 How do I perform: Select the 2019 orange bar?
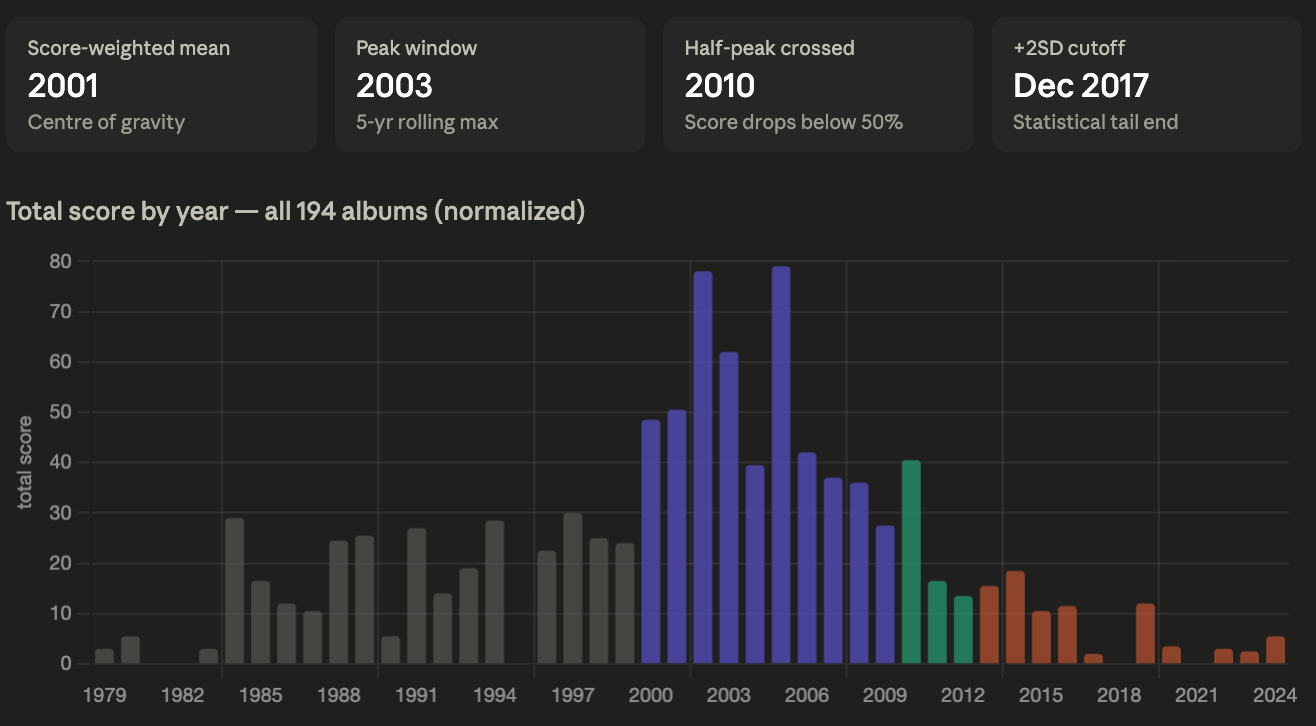(1145, 634)
